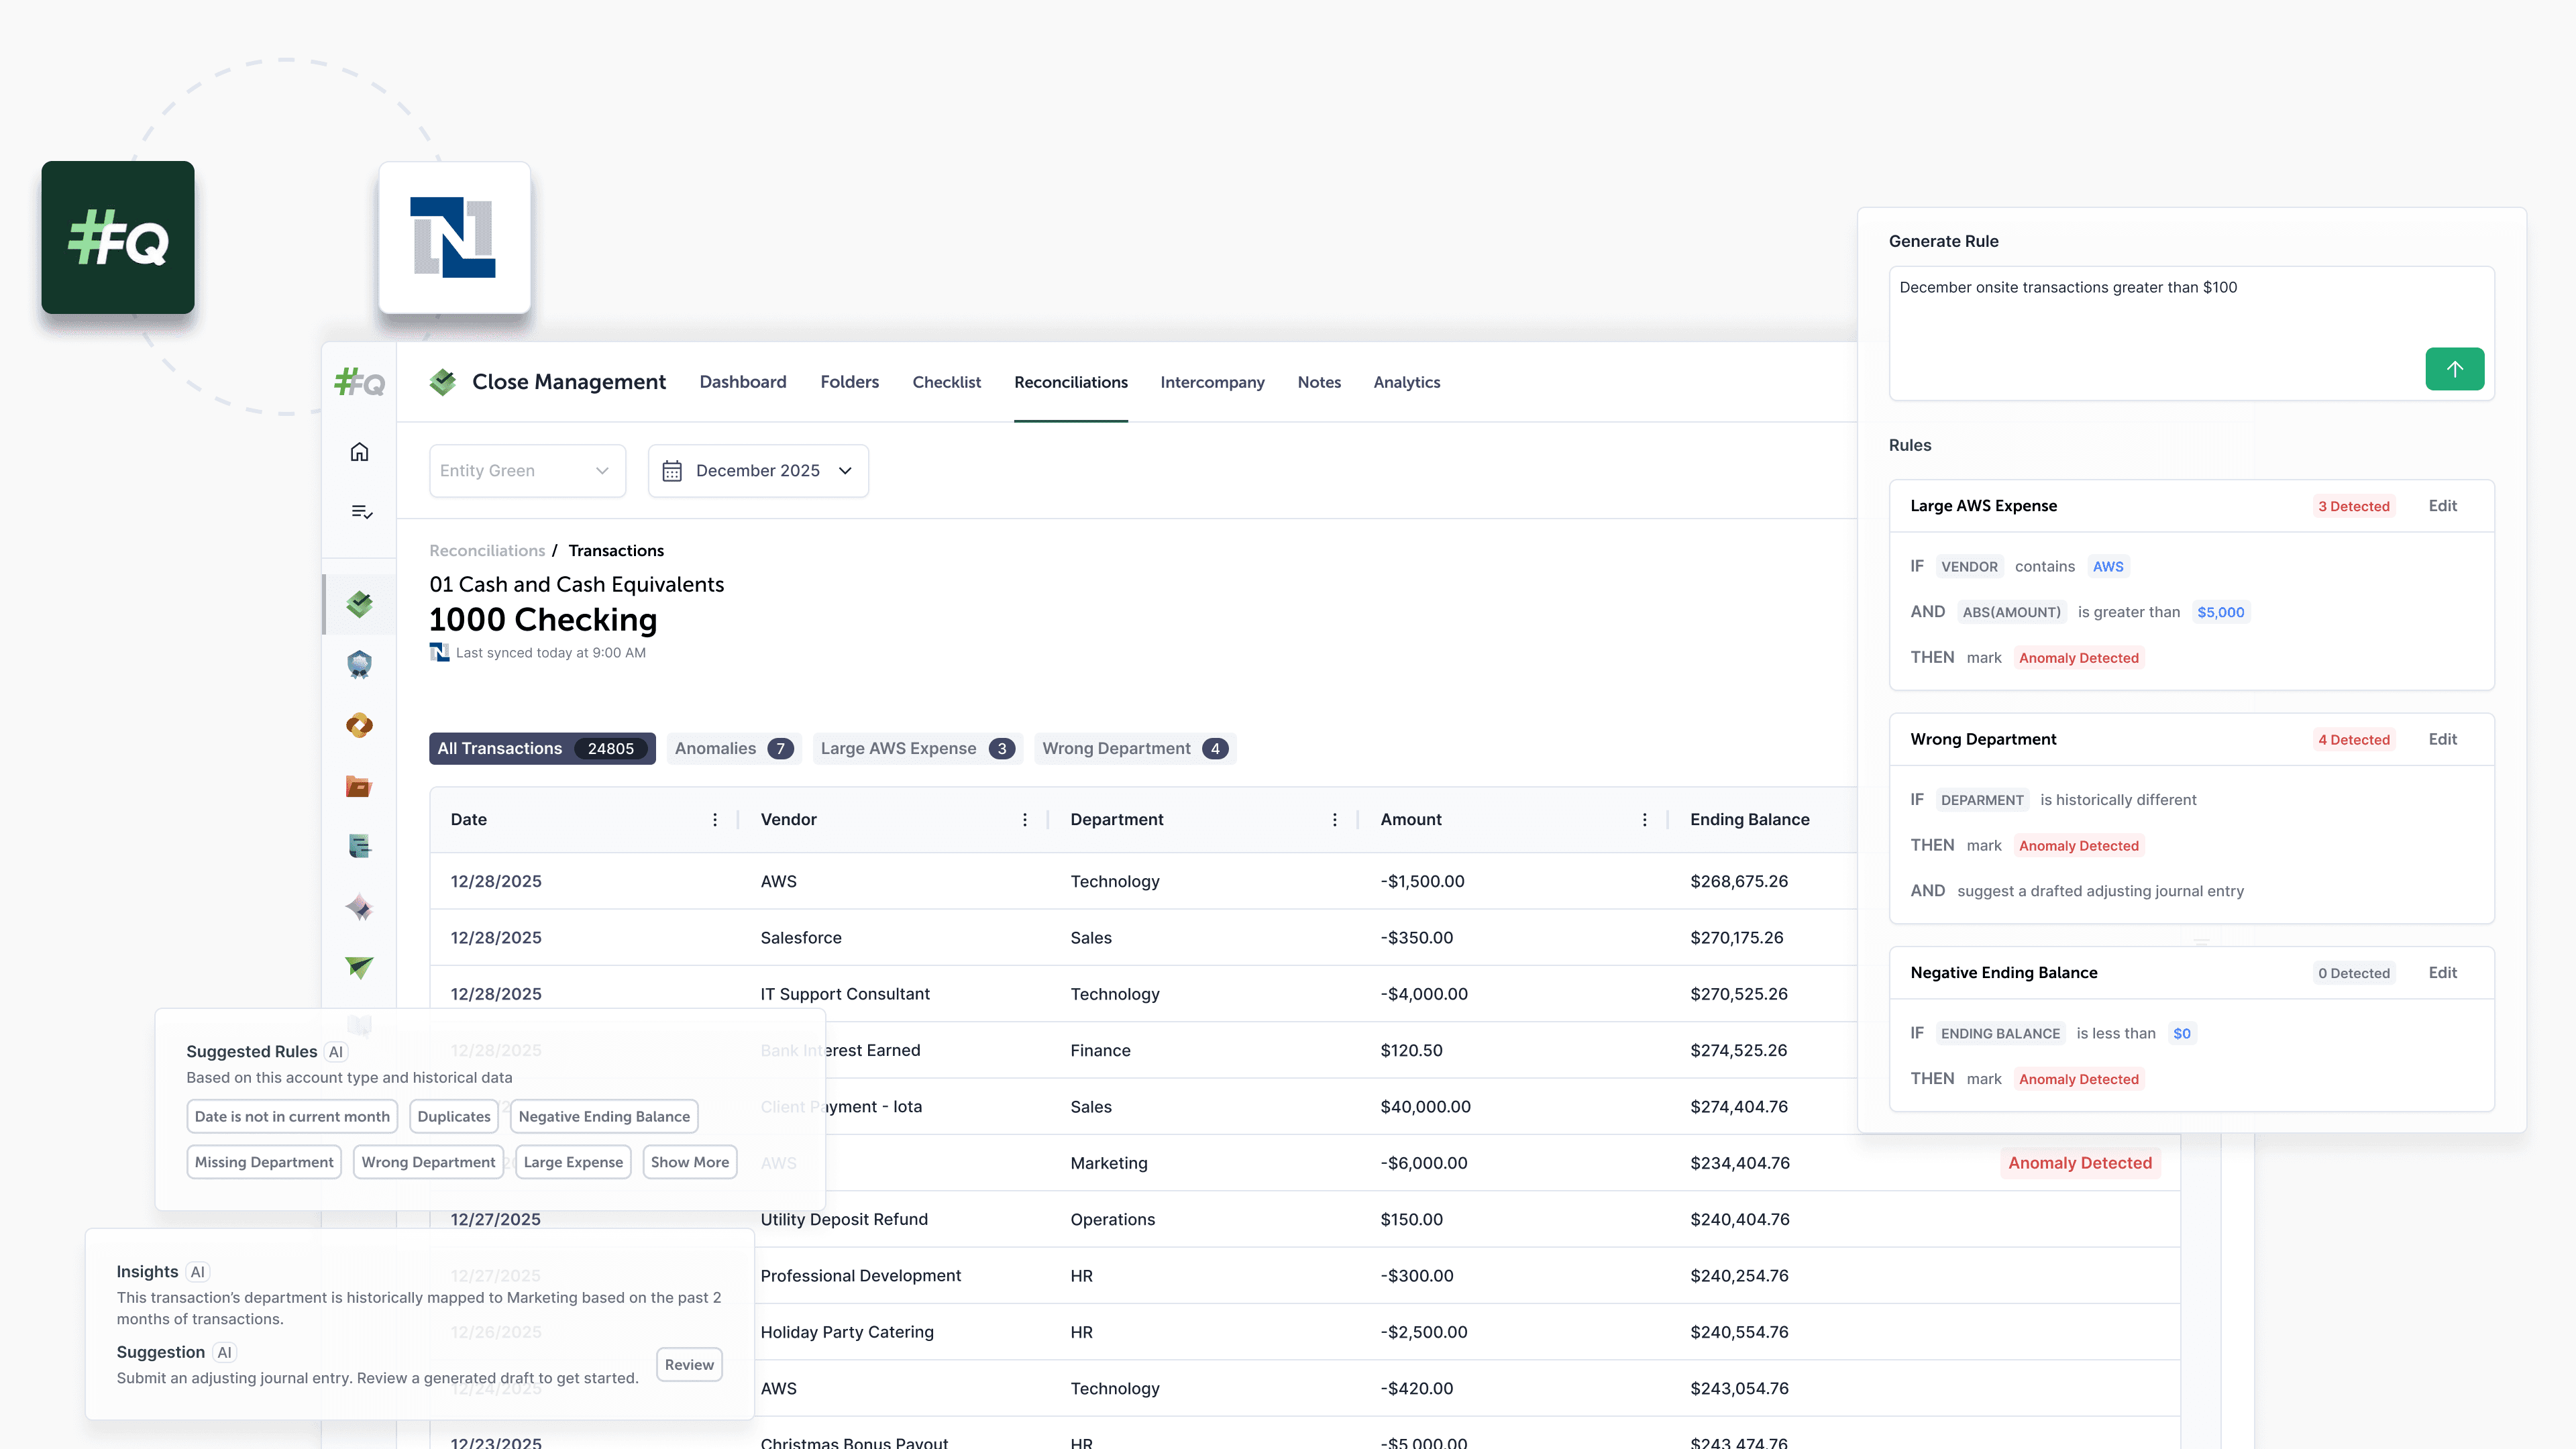Submit rule with green arrow button

pos(2454,369)
